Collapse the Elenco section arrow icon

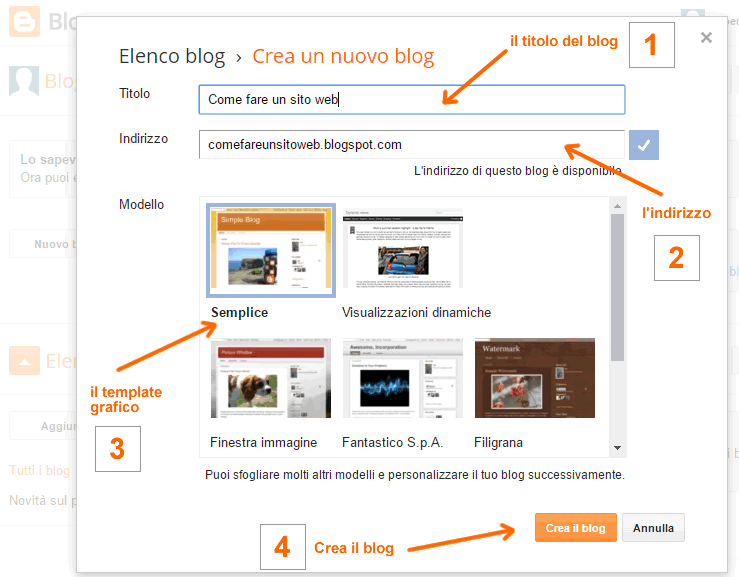25,361
